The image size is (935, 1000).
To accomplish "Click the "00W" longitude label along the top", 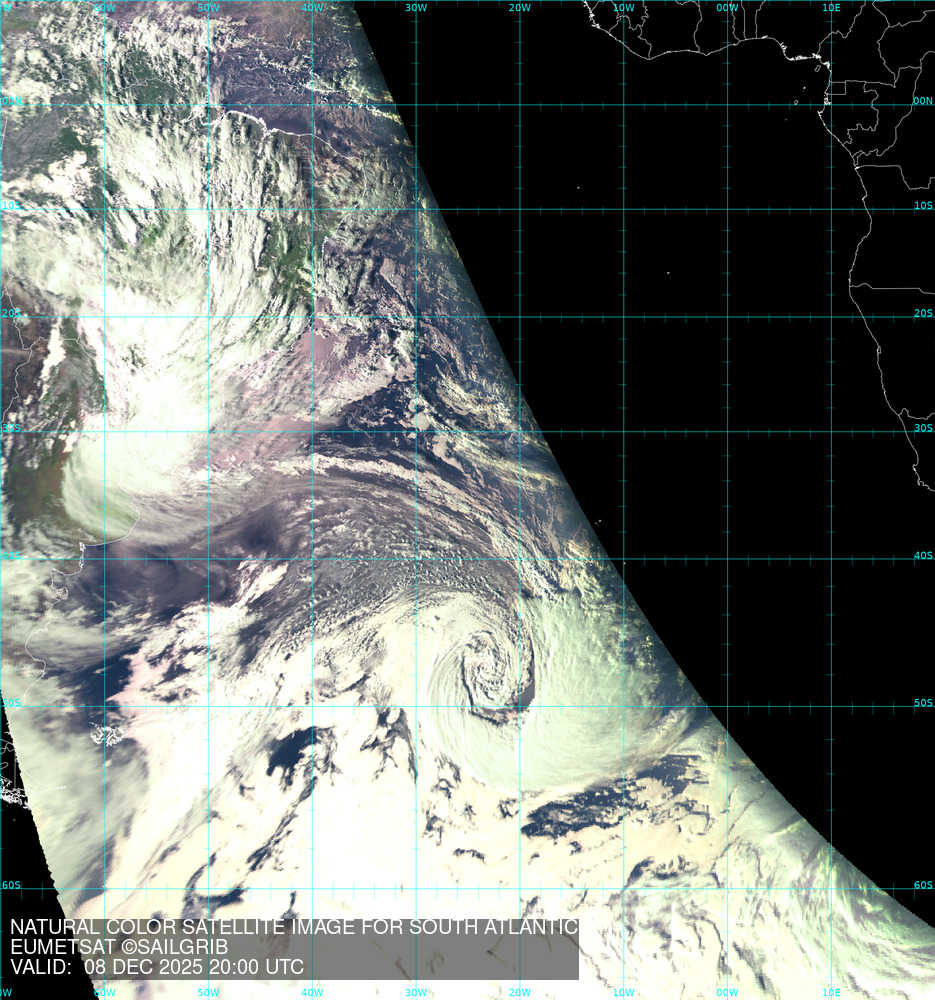I will [x=727, y=8].
